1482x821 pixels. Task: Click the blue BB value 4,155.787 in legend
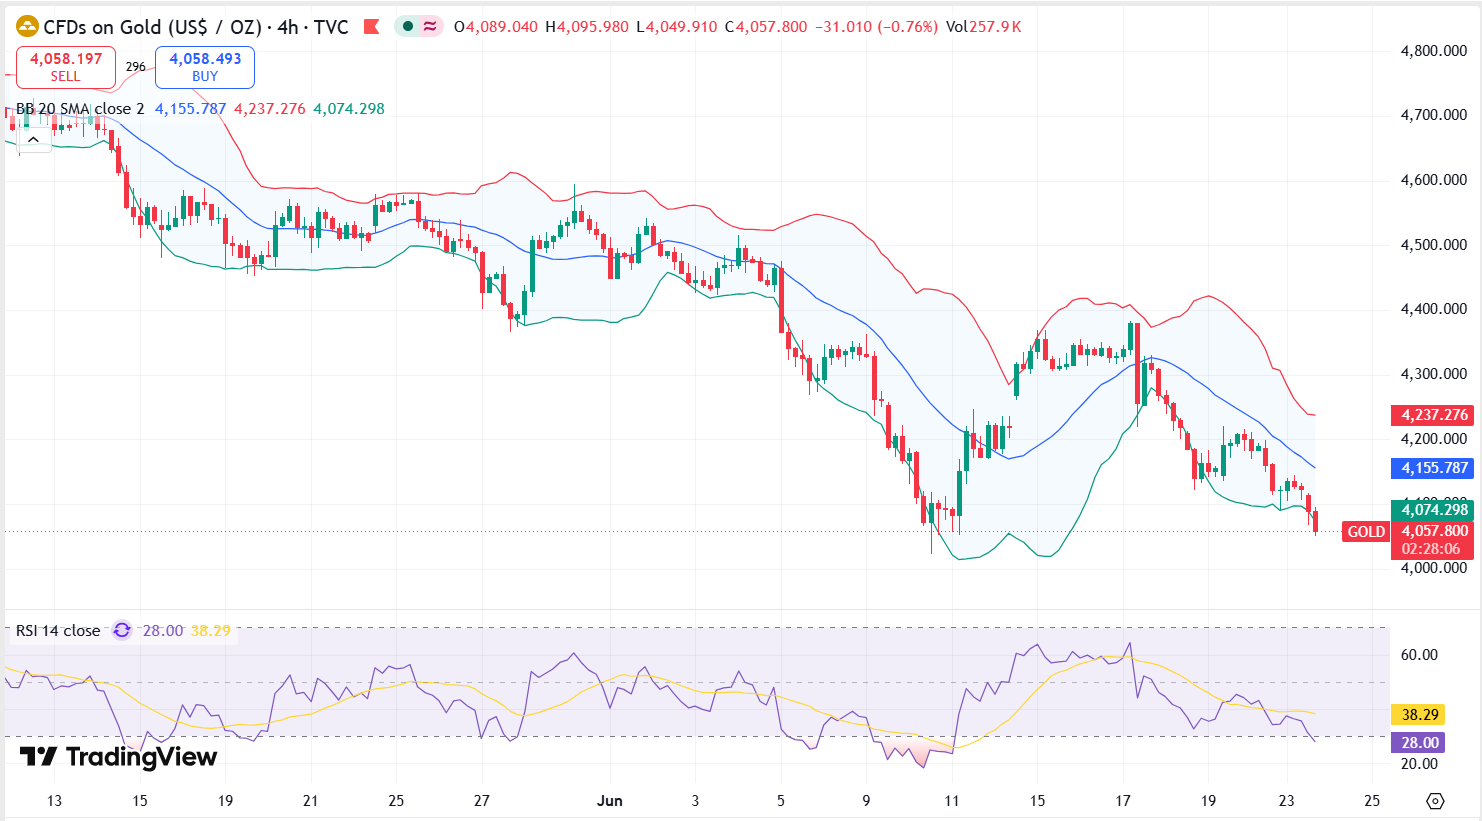(190, 109)
